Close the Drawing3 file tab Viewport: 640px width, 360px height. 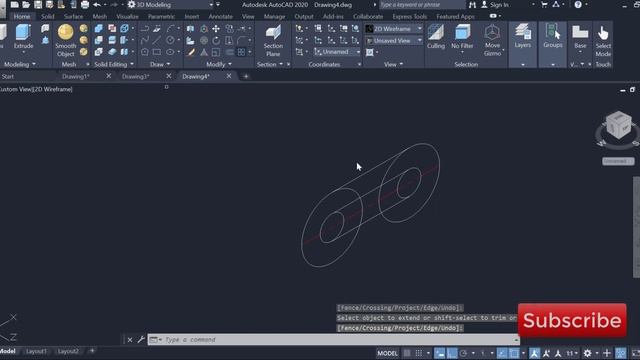click(x=169, y=76)
